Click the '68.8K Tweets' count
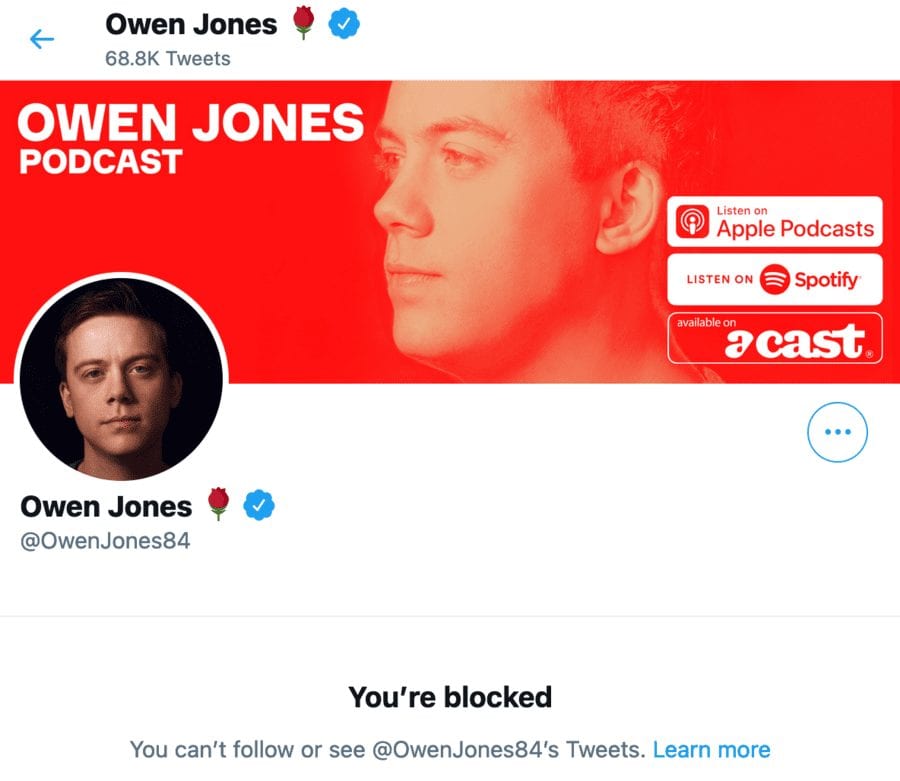The height and width of the screenshot is (781, 900). pos(167,58)
